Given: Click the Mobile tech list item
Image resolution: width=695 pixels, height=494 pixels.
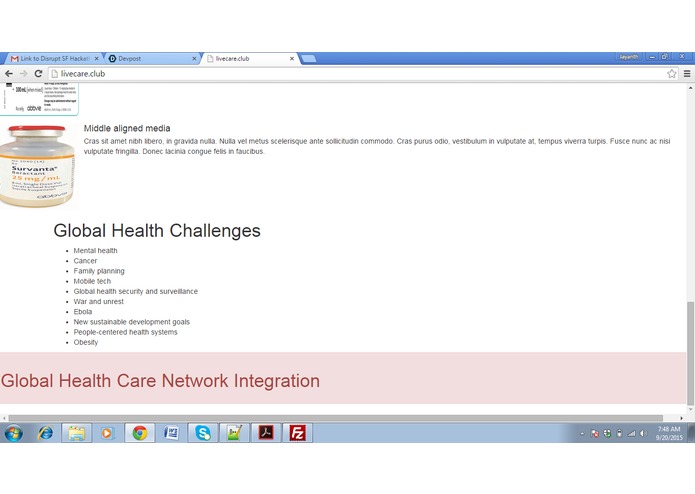Looking at the screenshot, I should [x=92, y=281].
